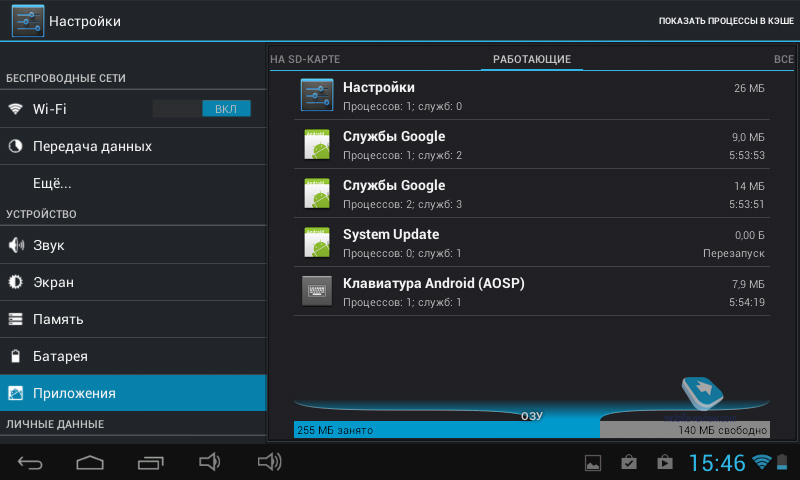Tap the storage icon next to Память
The width and height of the screenshot is (800, 480).
16,319
